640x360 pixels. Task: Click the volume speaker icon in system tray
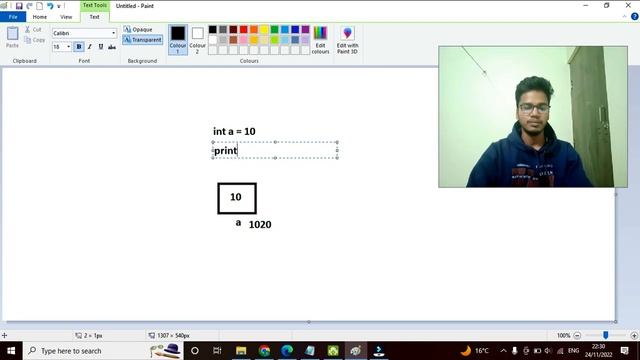click(x=548, y=351)
